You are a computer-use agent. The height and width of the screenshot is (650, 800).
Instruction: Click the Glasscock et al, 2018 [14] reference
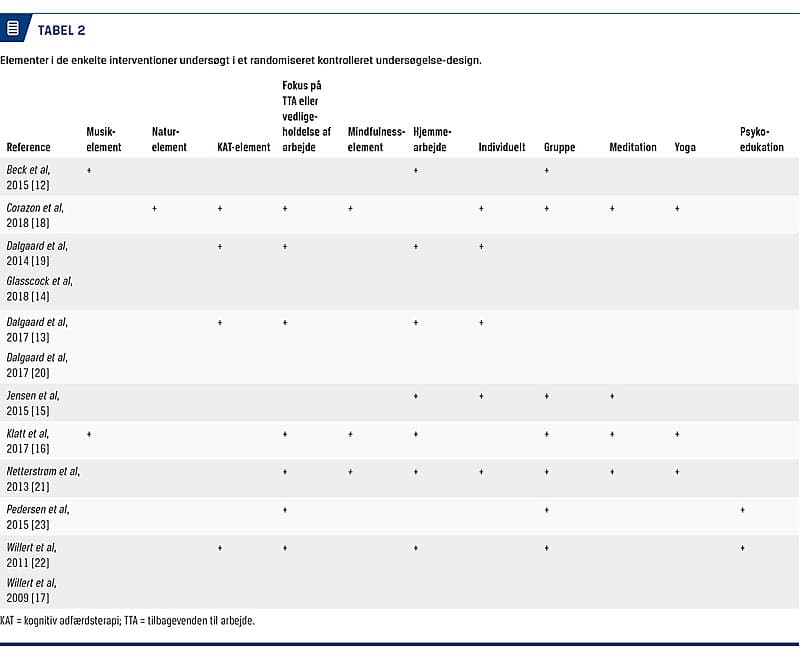pos(39,288)
